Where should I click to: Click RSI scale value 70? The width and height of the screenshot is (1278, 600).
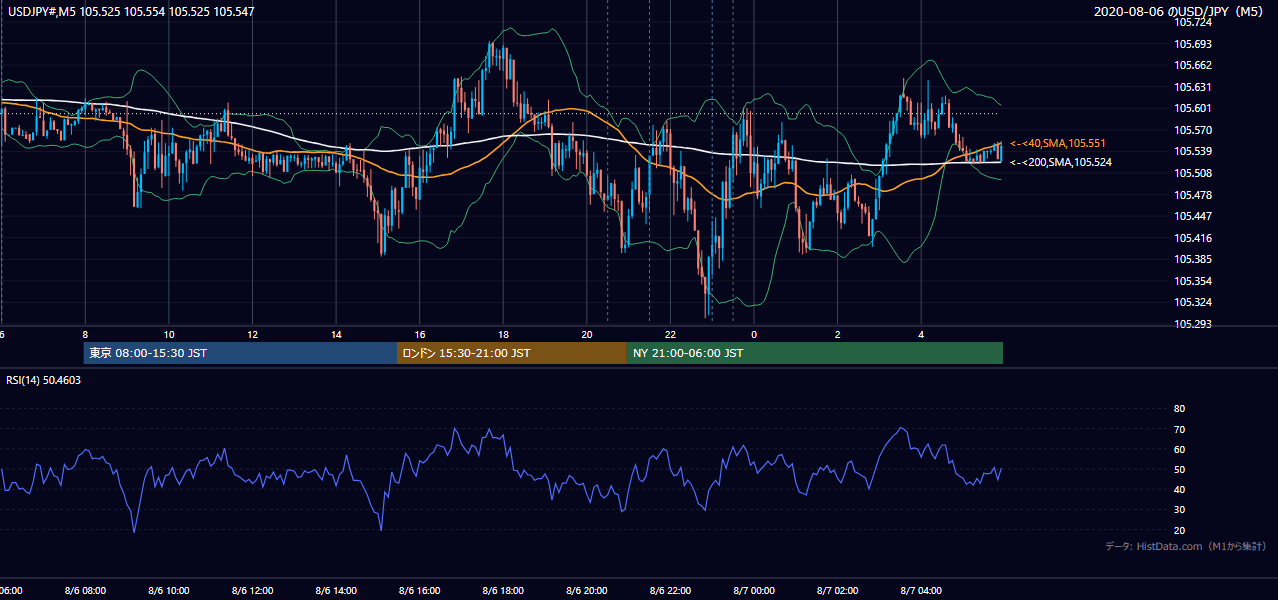point(1180,429)
